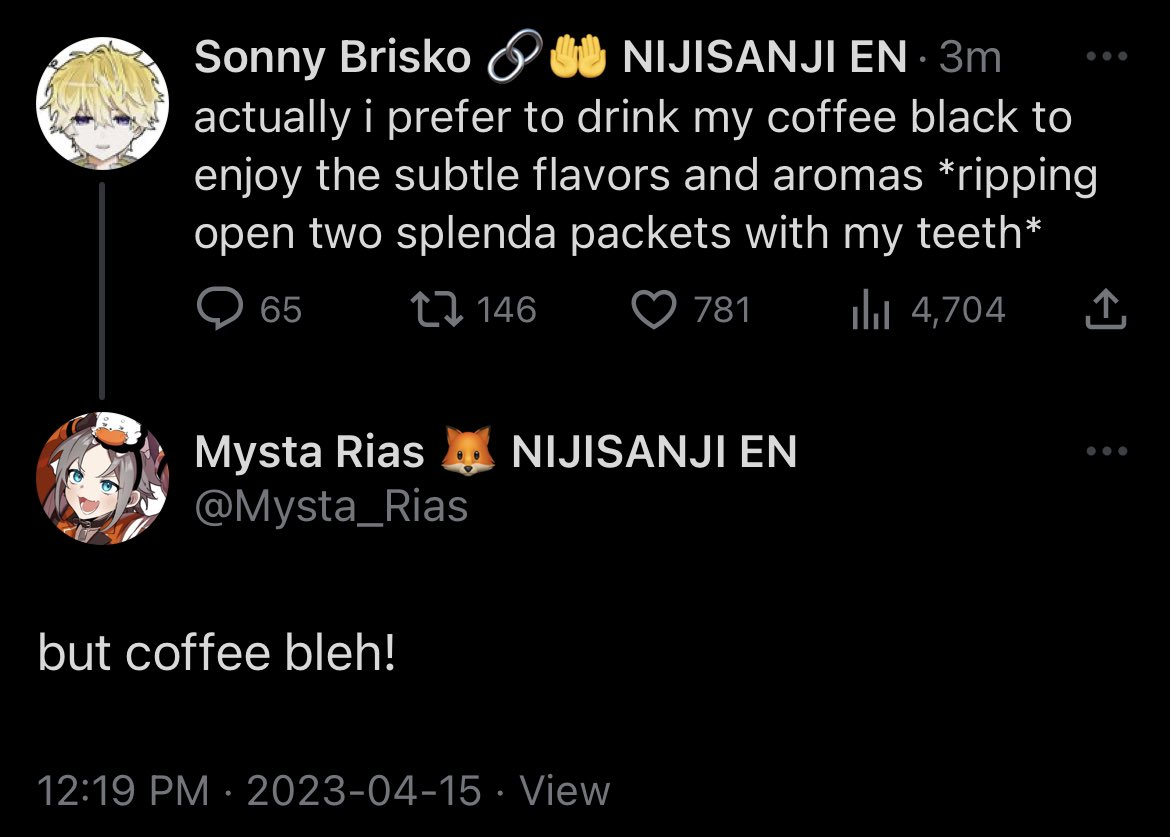Like Sonny Brisko's tweet with the heart
The width and height of the screenshot is (1170, 837).
point(655,310)
